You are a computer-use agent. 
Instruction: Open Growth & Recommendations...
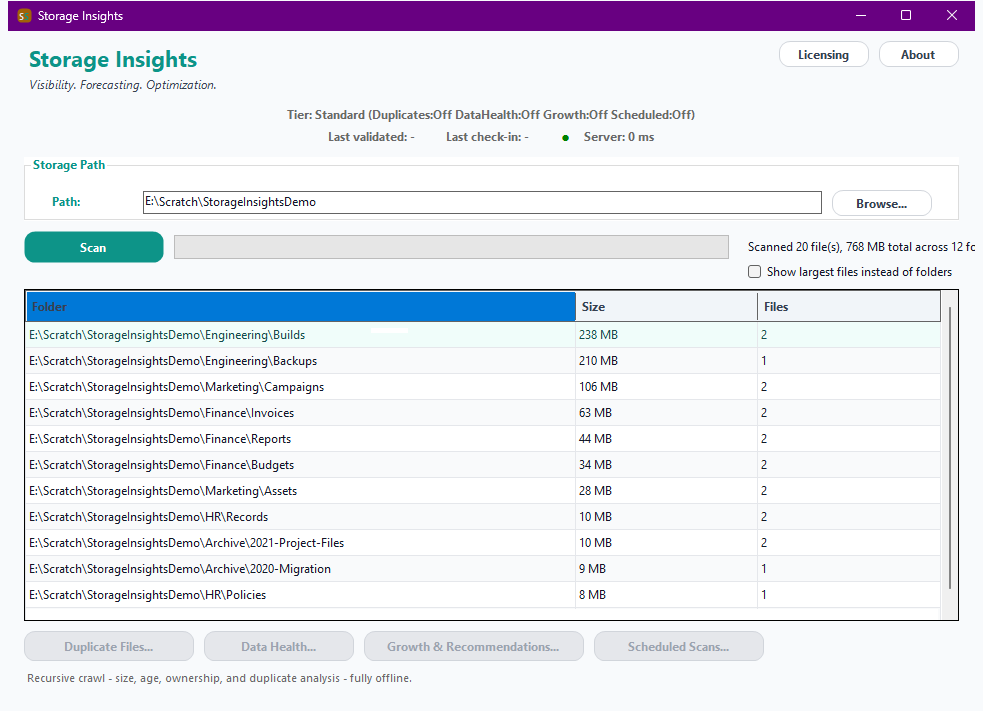(474, 646)
